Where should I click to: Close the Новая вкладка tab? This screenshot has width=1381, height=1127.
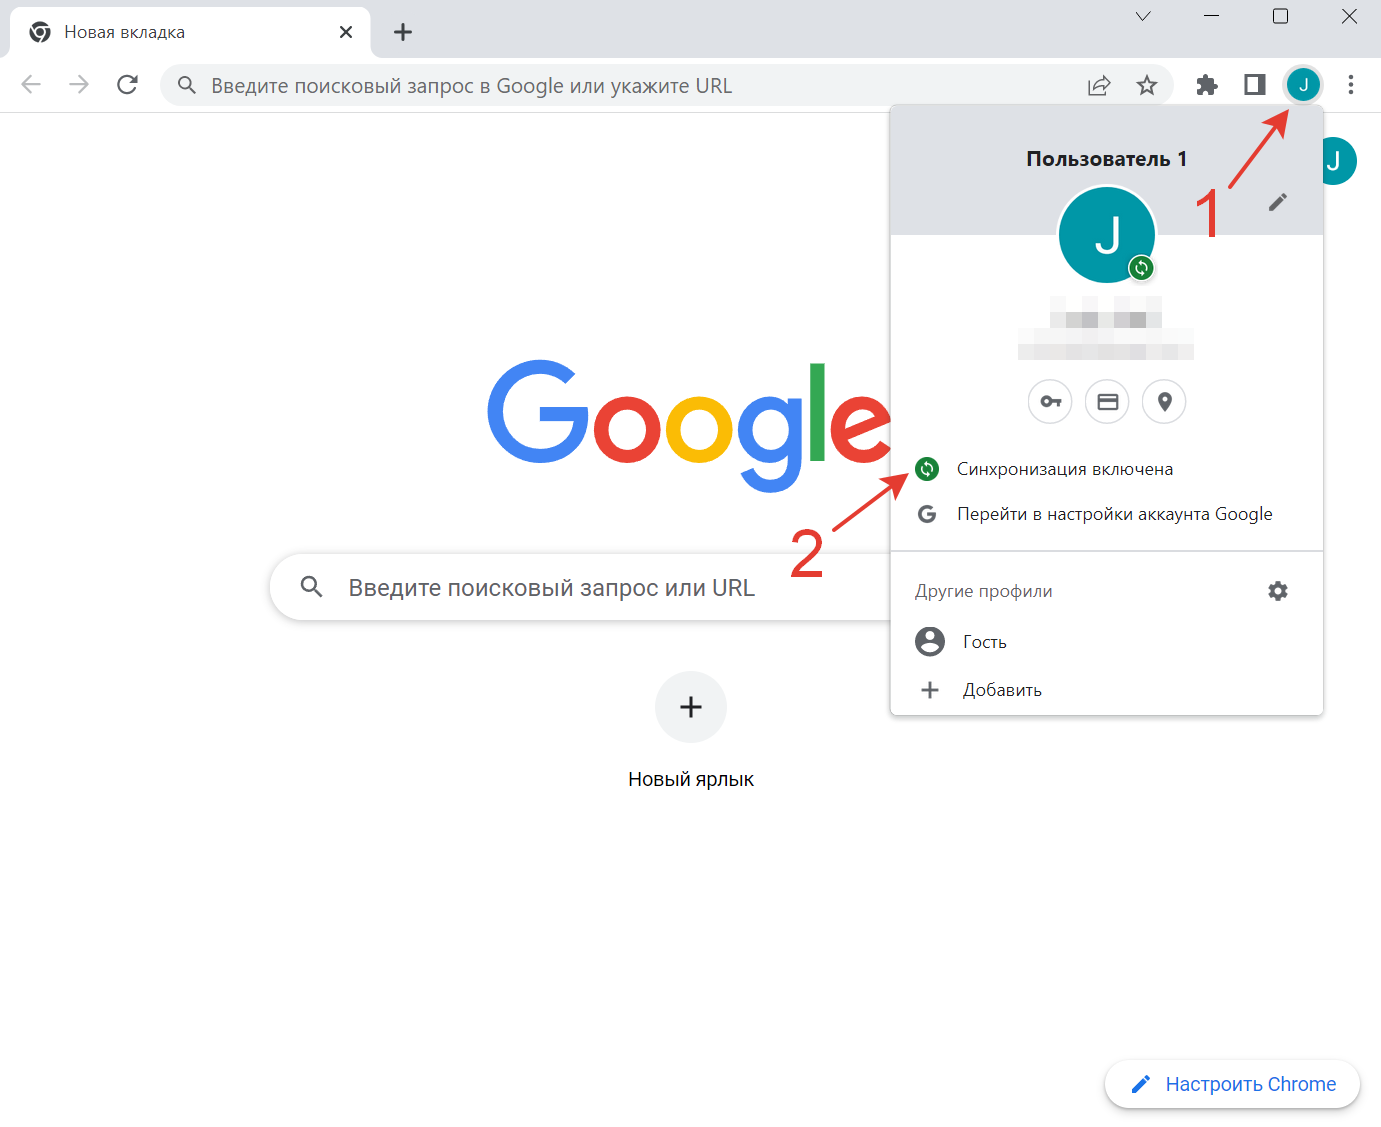(346, 32)
